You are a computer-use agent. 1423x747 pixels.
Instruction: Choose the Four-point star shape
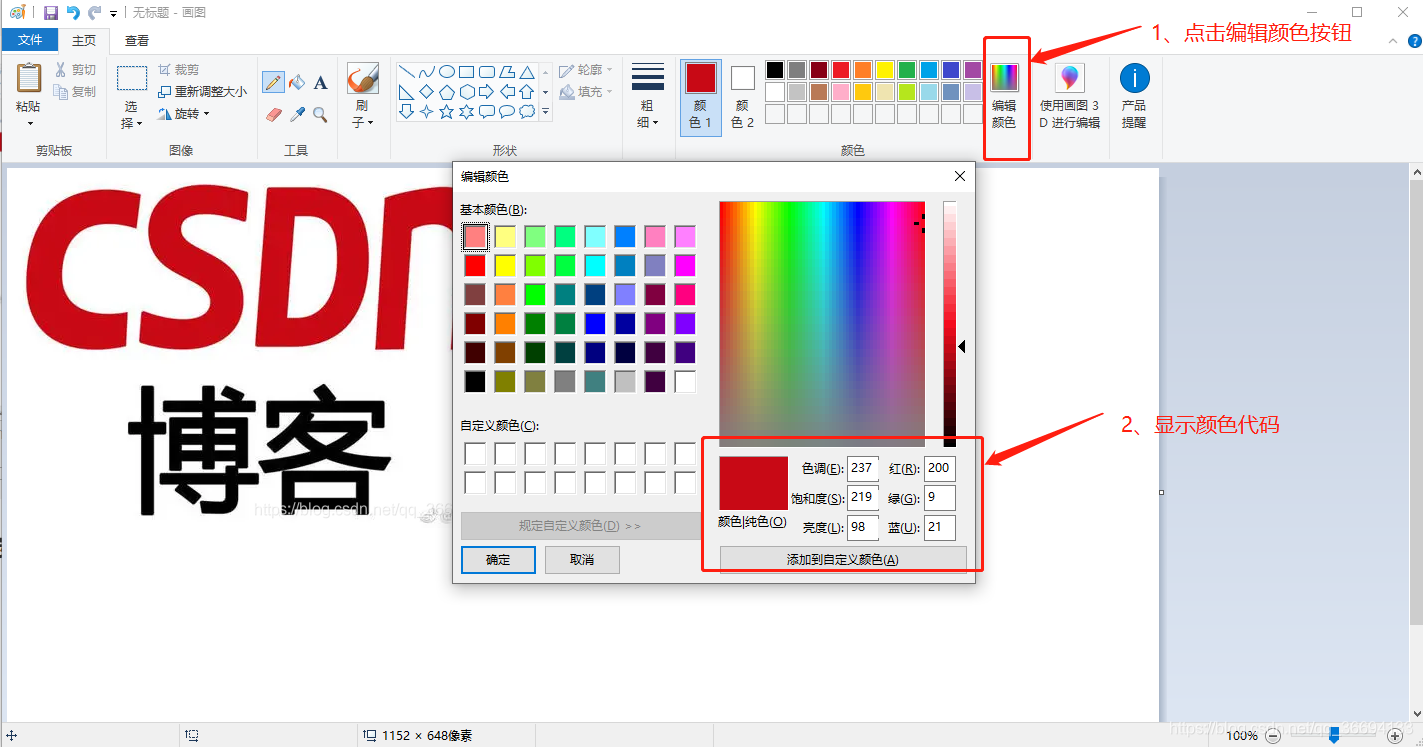pyautogui.click(x=427, y=112)
